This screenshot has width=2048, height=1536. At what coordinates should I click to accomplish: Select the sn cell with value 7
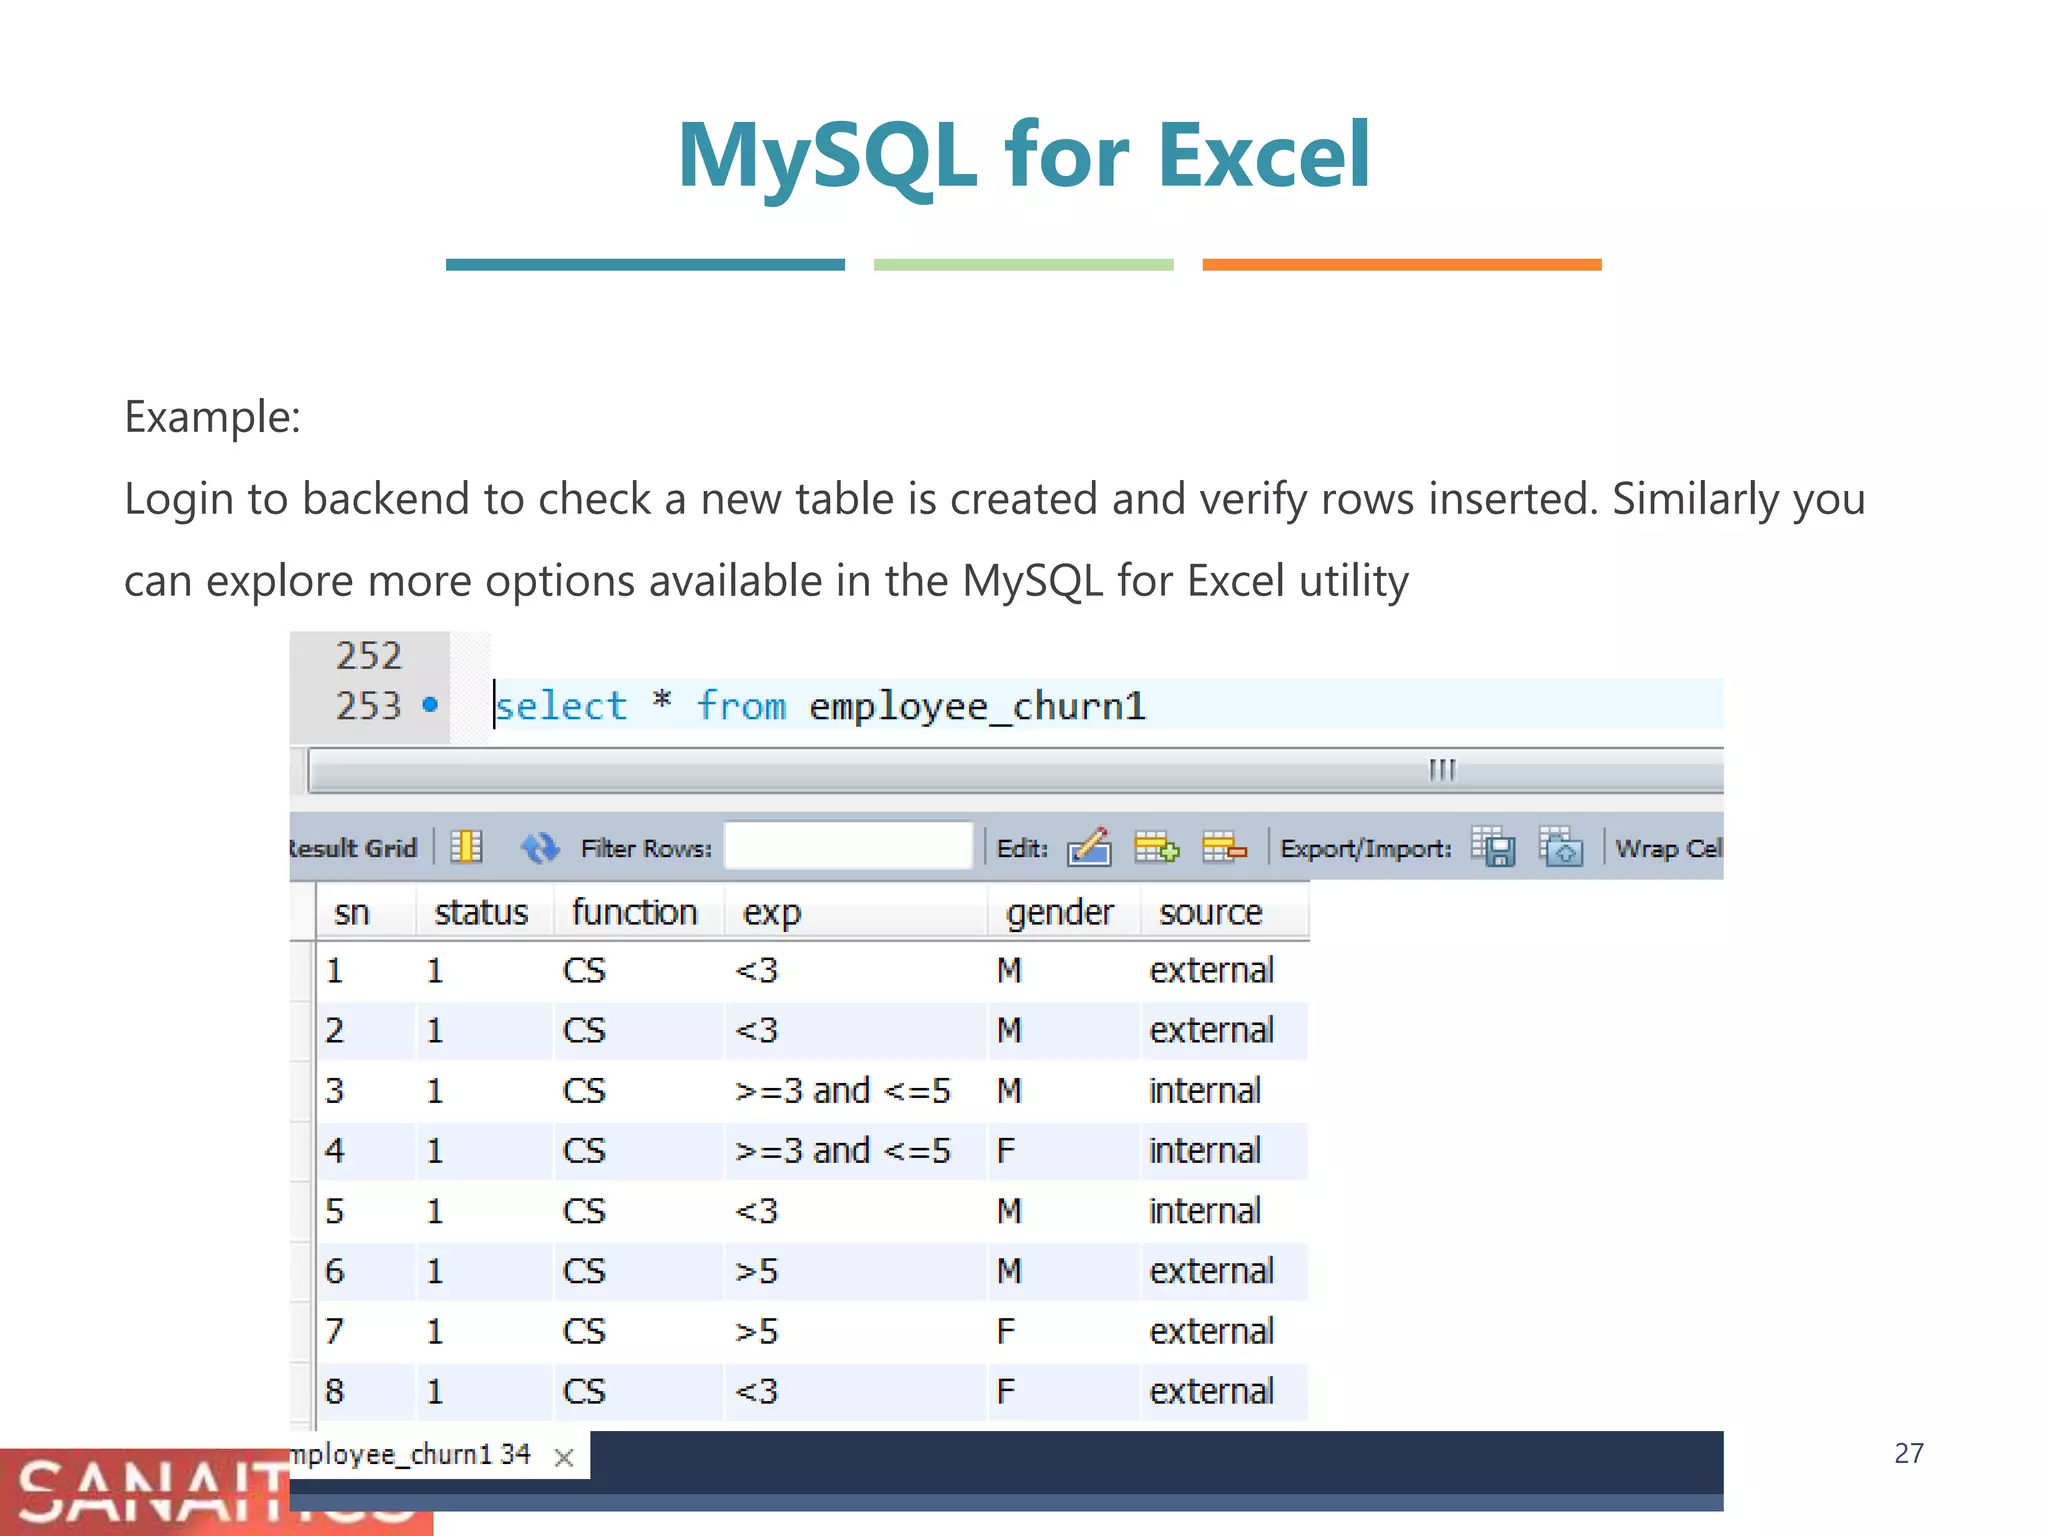point(366,1332)
